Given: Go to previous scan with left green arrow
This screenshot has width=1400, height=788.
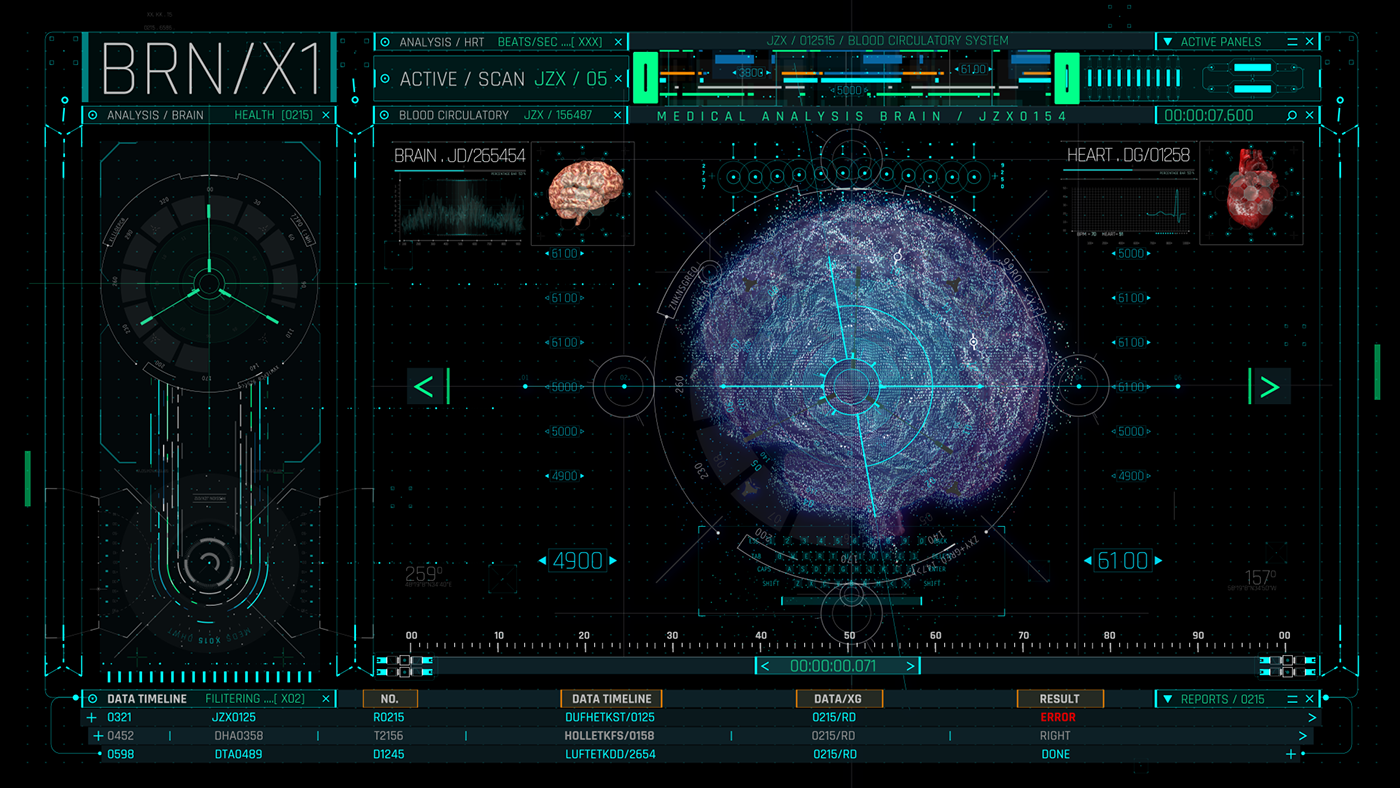Looking at the screenshot, I should pos(425,386).
